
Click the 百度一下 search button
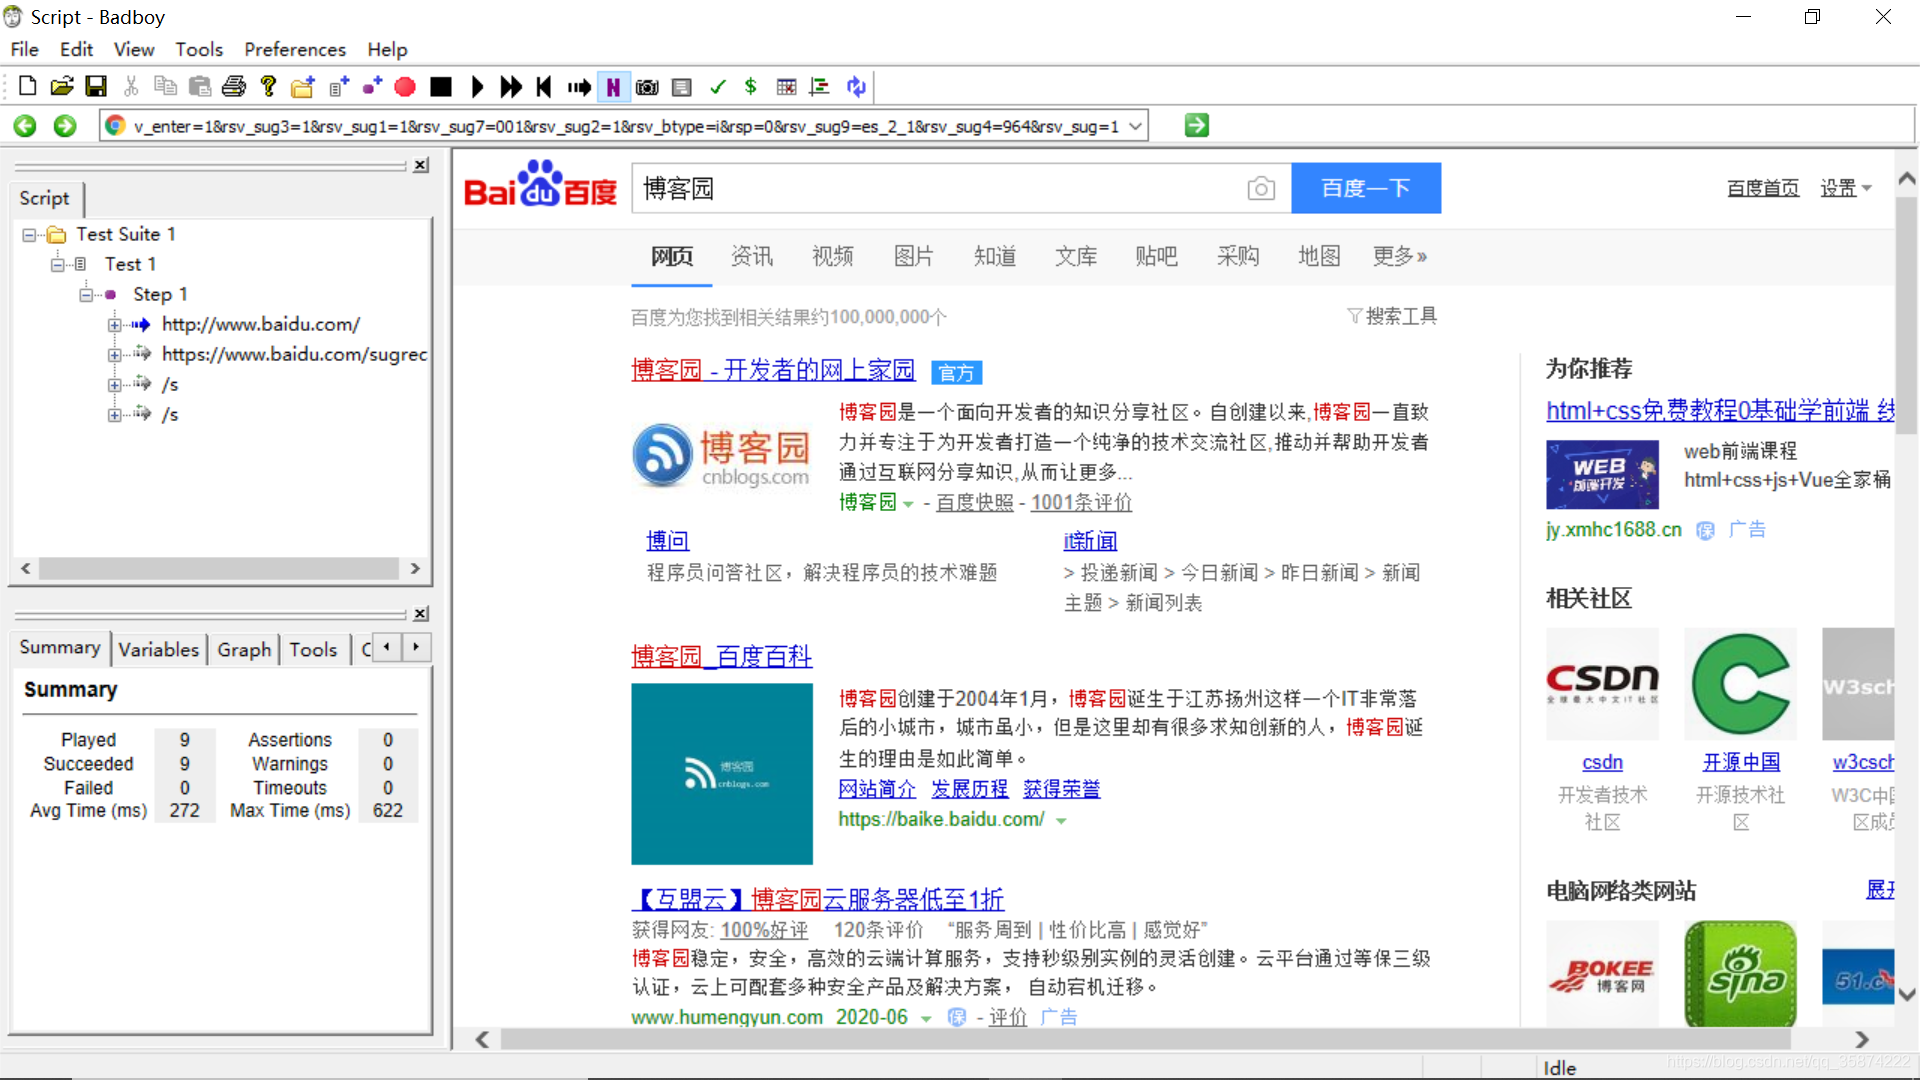pyautogui.click(x=1366, y=188)
